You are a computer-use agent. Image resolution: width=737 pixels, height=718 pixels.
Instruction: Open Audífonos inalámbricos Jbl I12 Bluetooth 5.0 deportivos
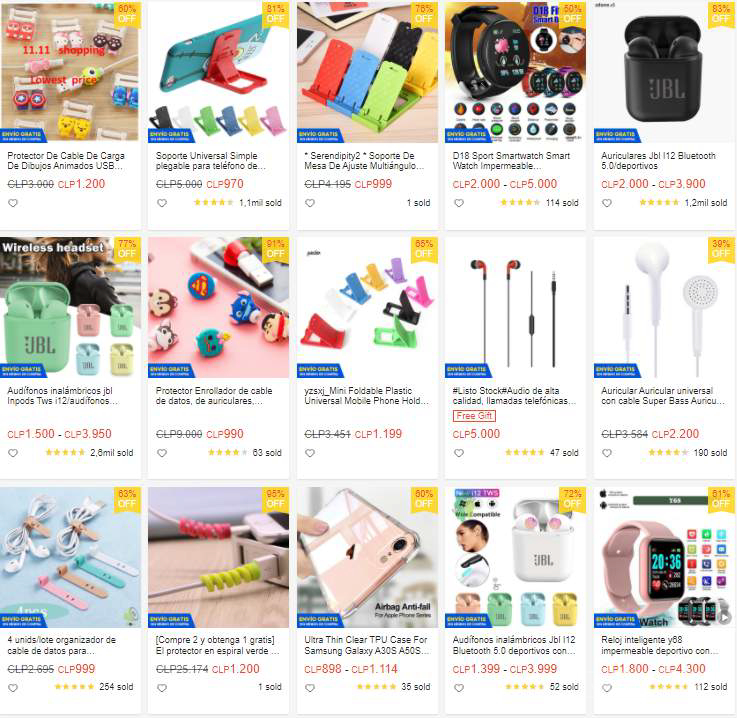pyautogui.click(x=514, y=645)
